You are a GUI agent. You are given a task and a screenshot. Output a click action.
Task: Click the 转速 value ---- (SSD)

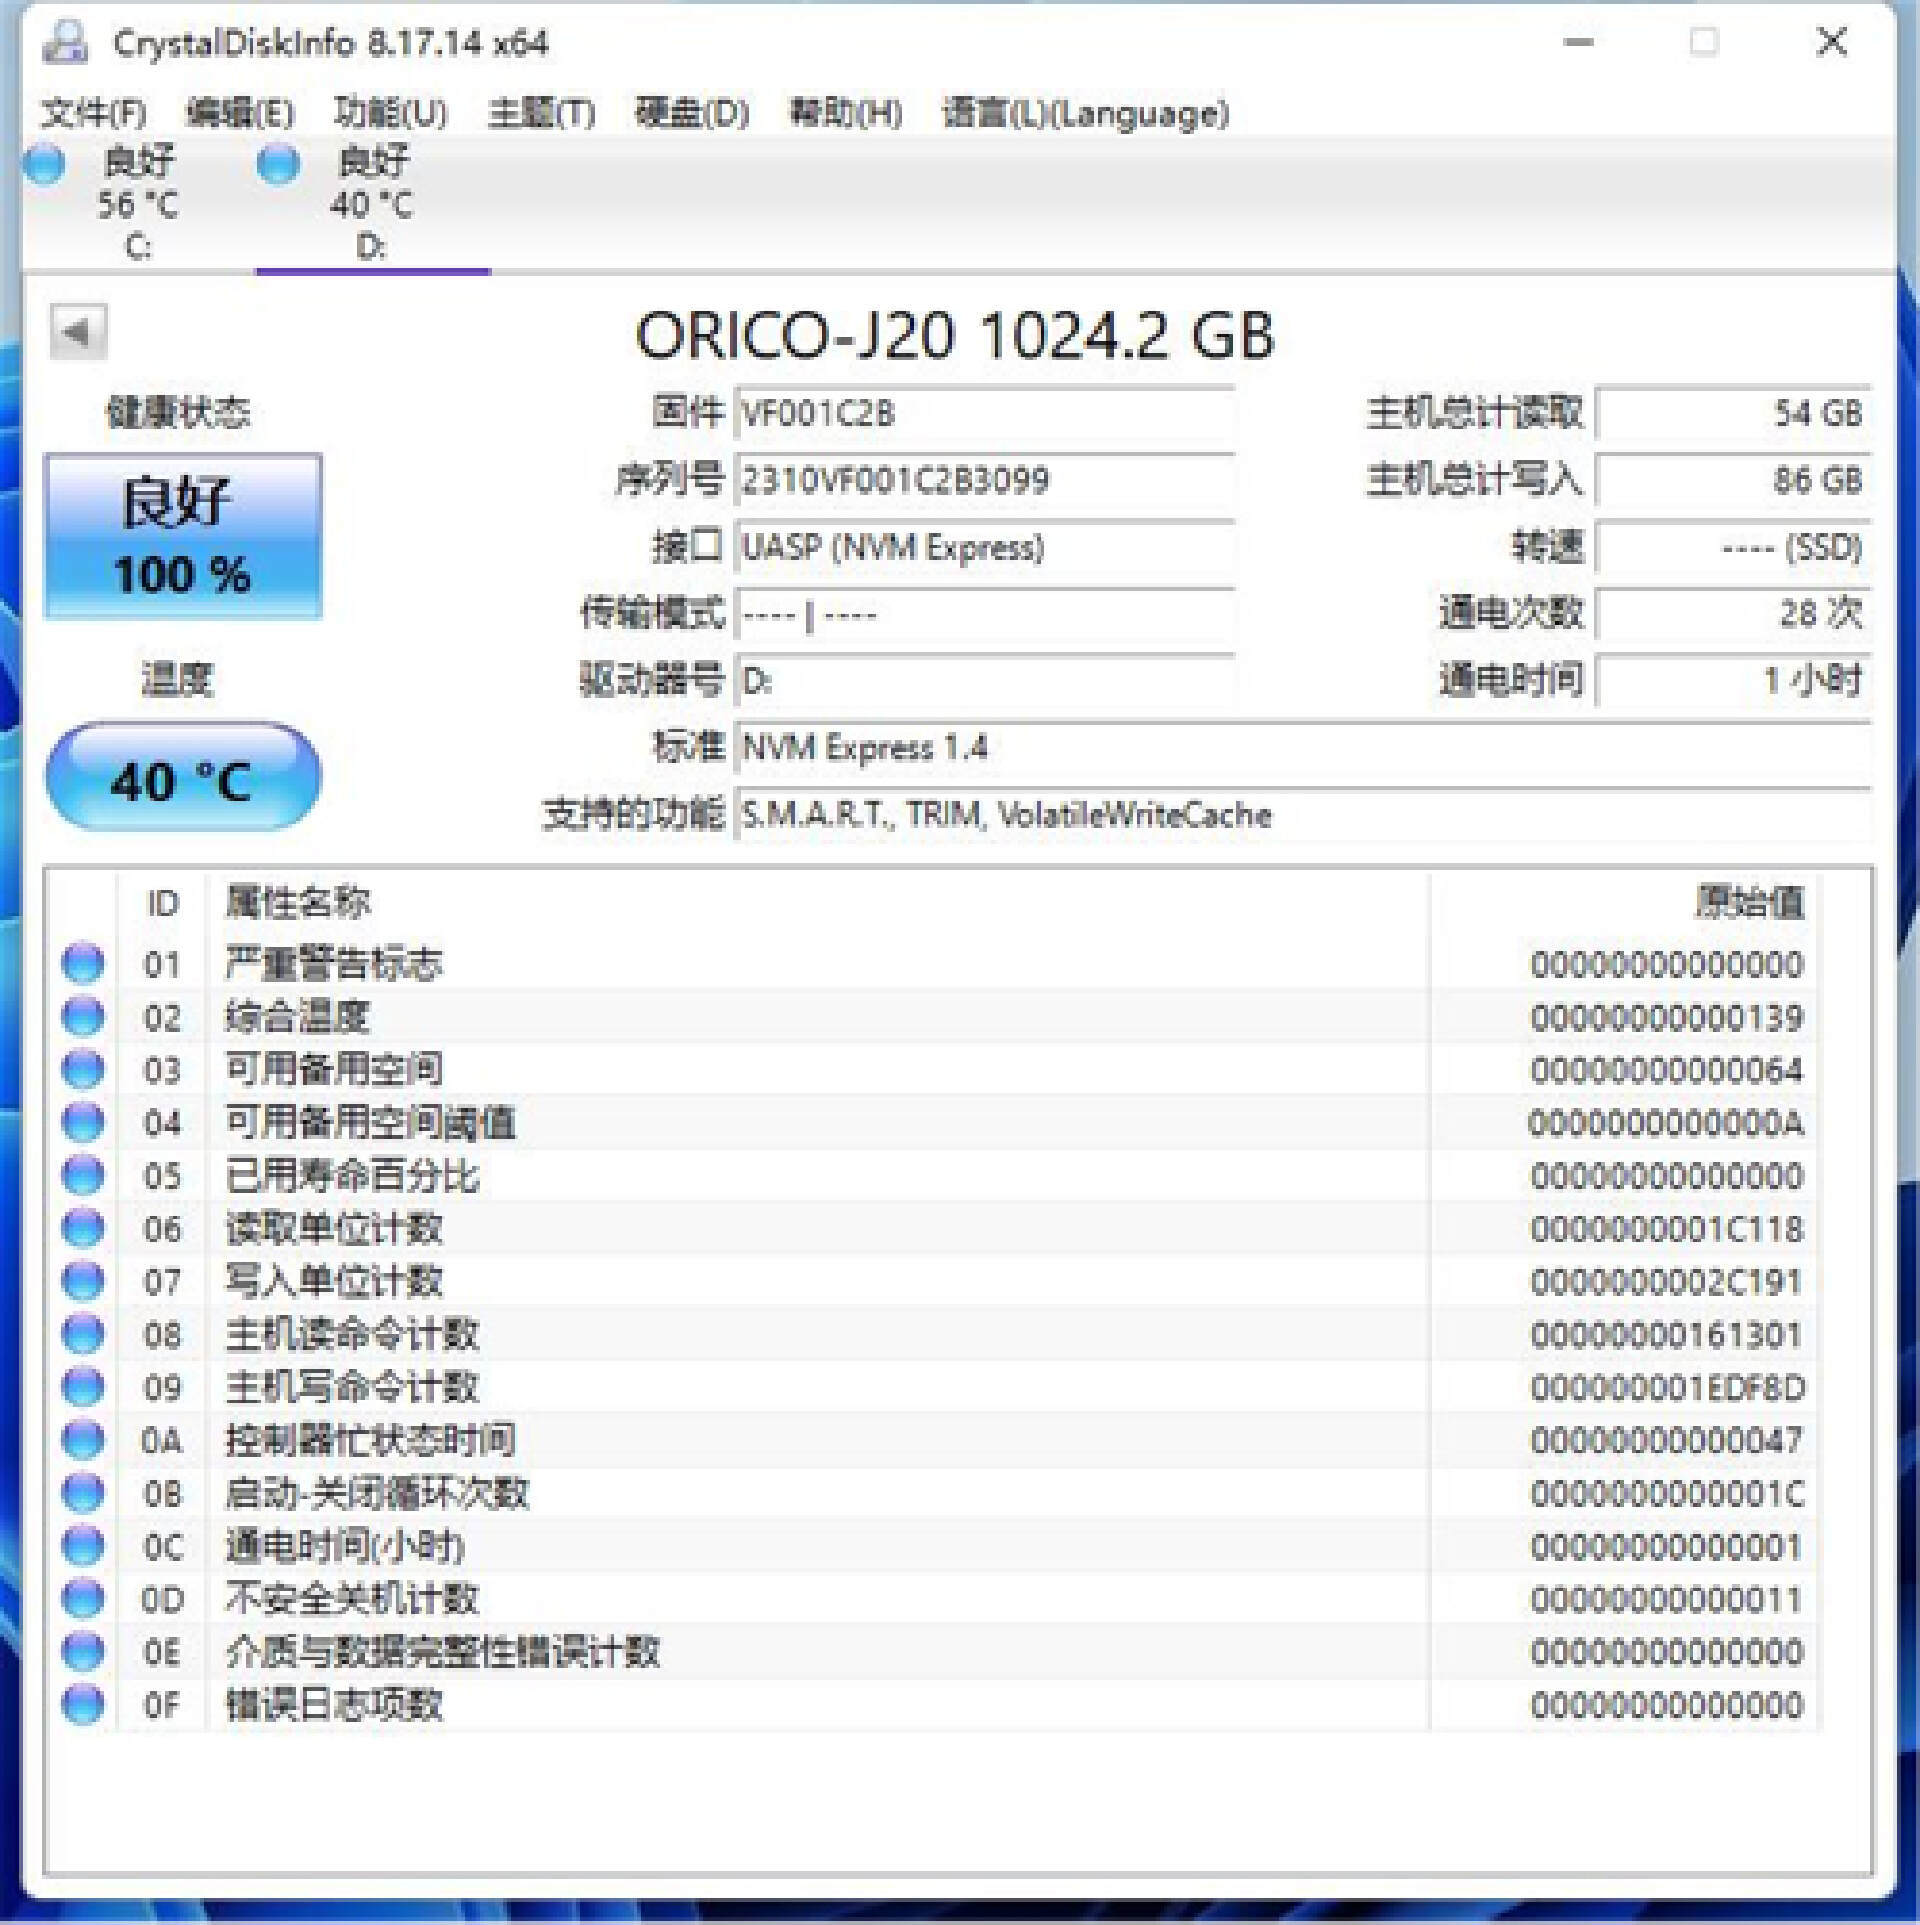click(x=1733, y=547)
